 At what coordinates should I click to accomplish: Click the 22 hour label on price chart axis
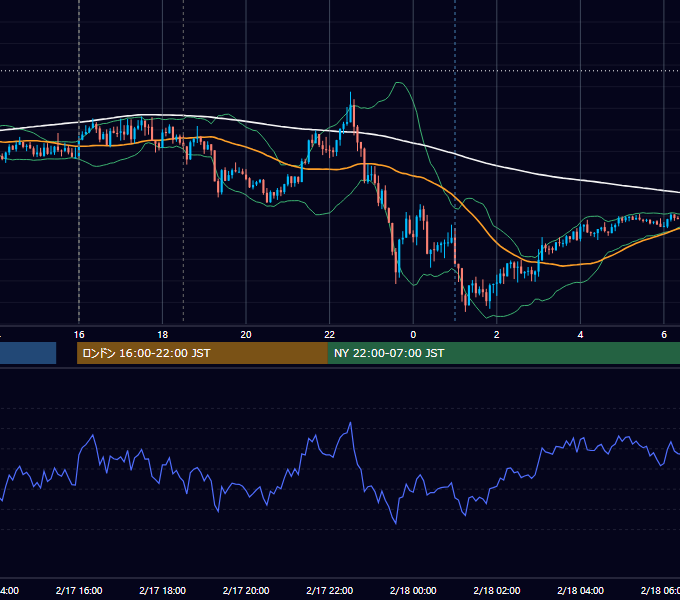(330, 335)
